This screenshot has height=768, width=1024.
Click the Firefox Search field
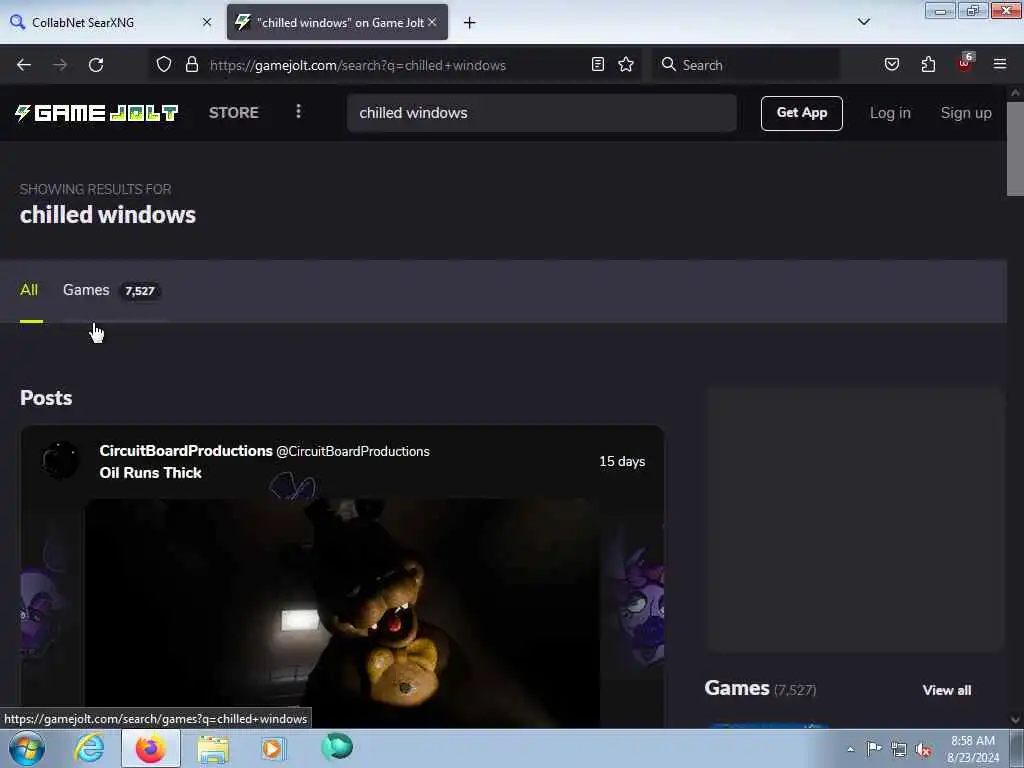746,65
